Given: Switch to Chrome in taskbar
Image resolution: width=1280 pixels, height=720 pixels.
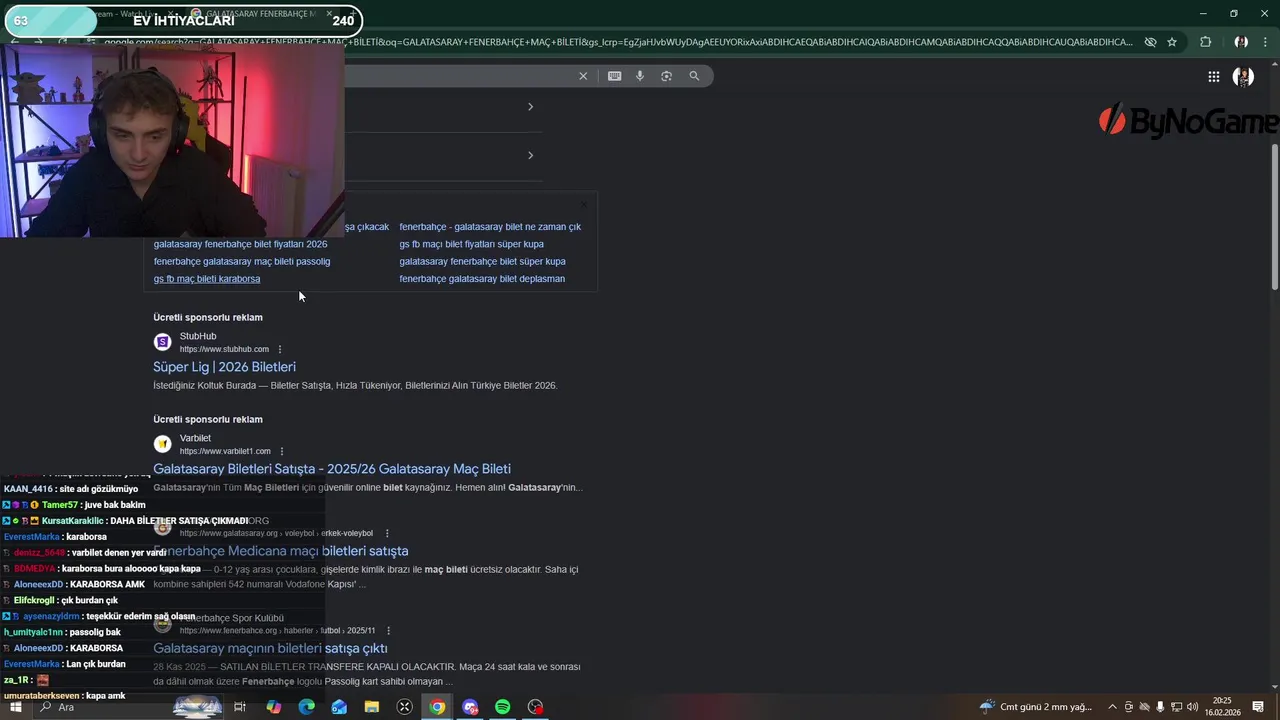Looking at the screenshot, I should (437, 707).
